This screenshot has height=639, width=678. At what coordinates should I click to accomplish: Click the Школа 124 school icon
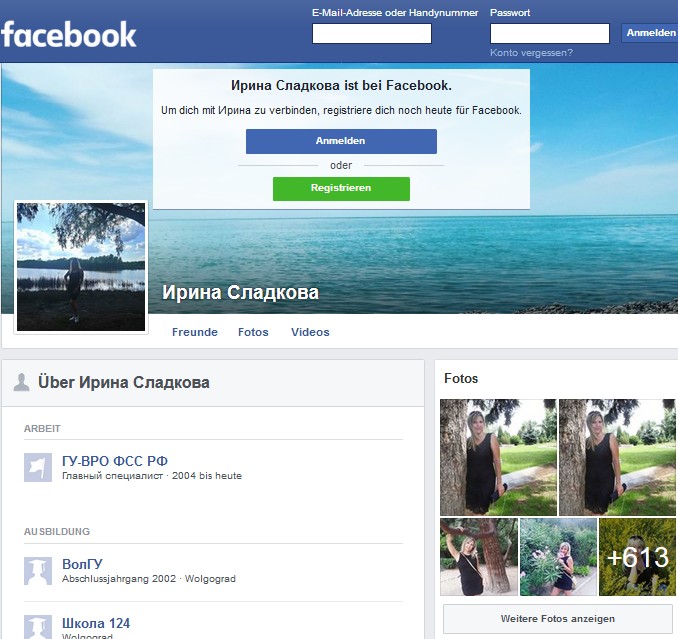[38, 627]
